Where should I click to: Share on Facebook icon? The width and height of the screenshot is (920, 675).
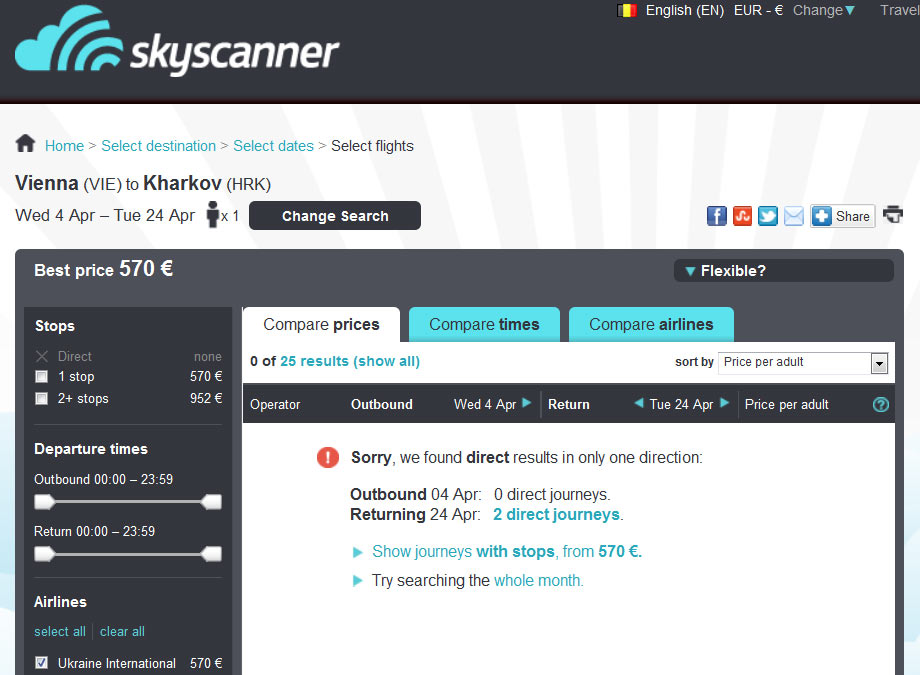pos(716,216)
